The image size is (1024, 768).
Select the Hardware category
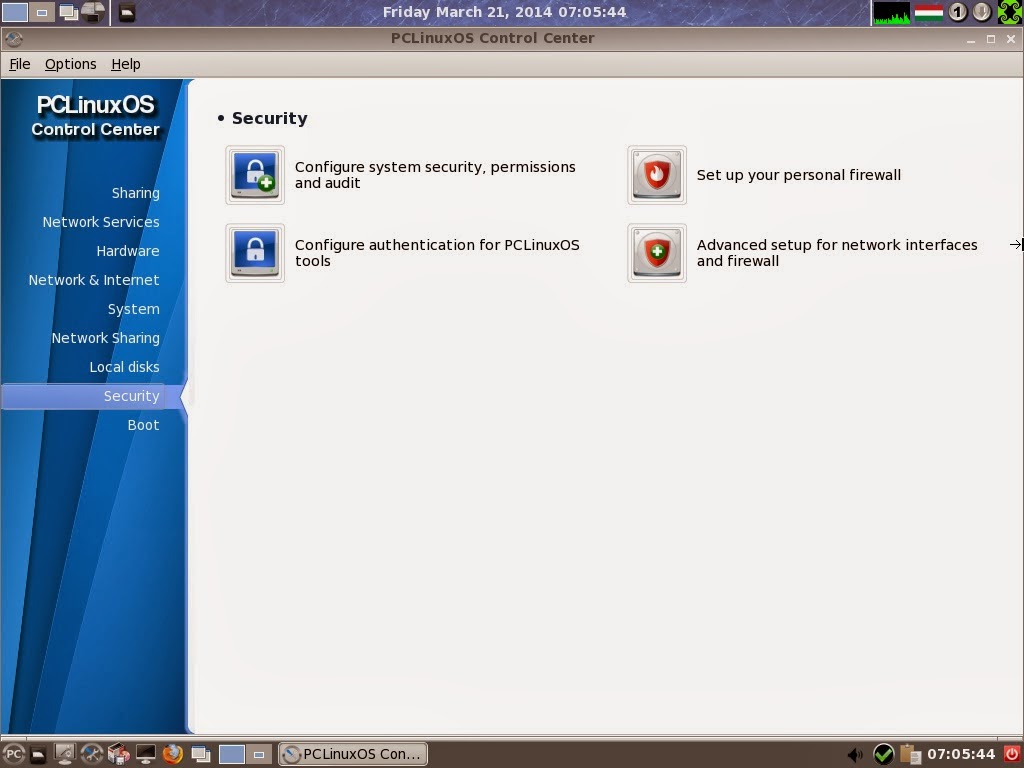(x=127, y=251)
